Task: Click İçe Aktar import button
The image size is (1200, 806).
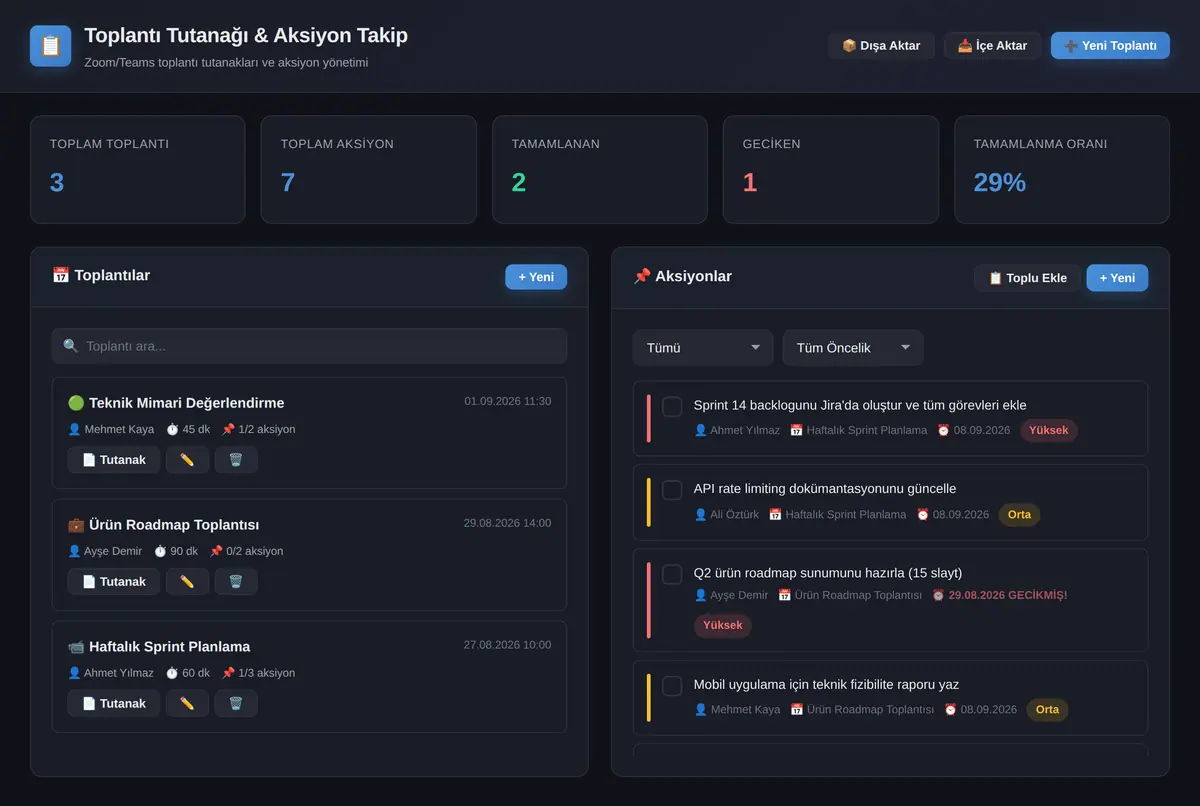Action: (x=993, y=46)
